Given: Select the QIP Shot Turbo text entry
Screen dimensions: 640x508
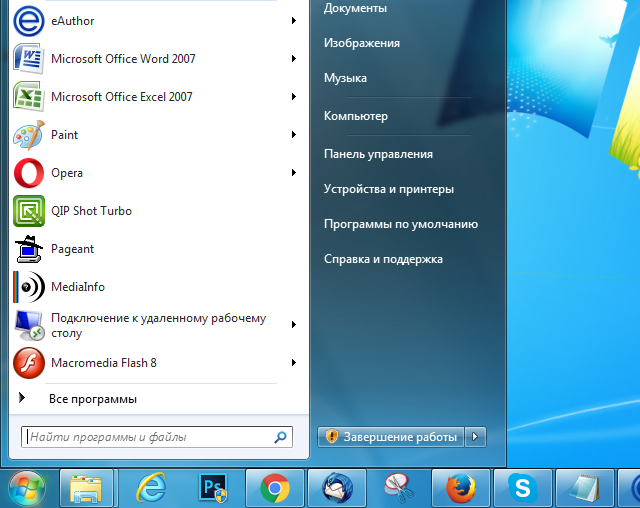Looking at the screenshot, I should tap(91, 211).
